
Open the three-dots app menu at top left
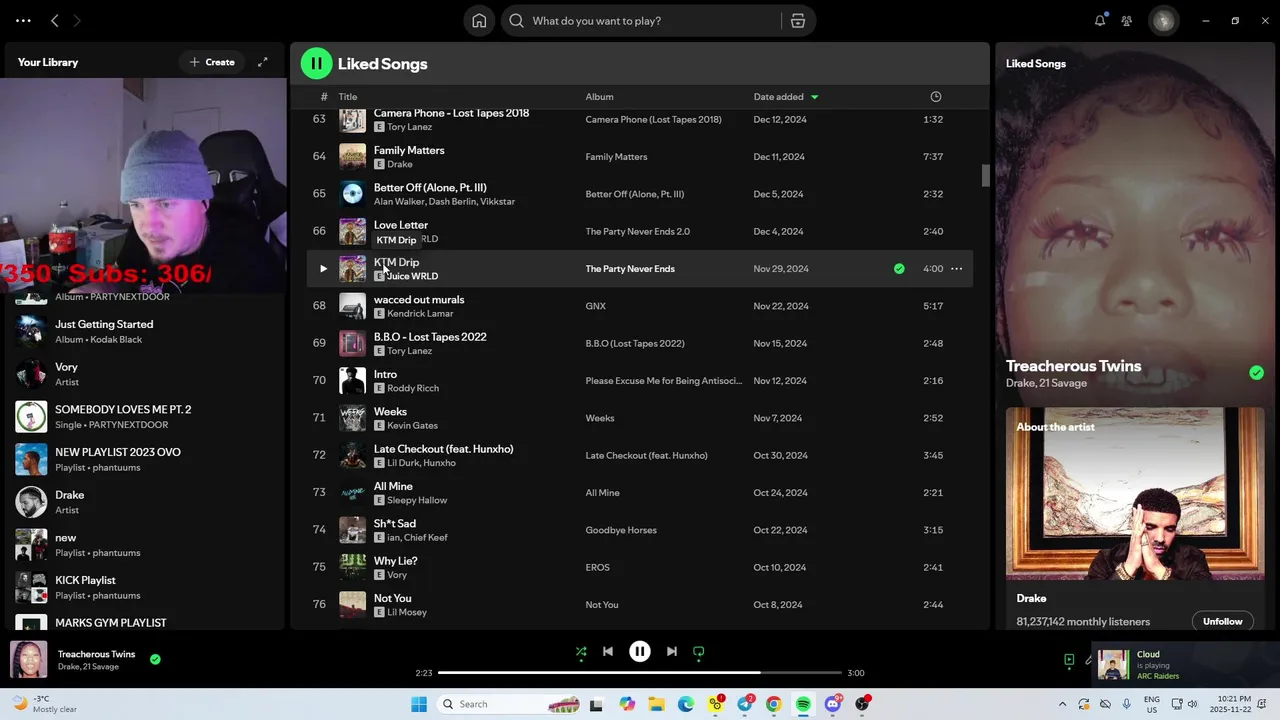(23, 21)
